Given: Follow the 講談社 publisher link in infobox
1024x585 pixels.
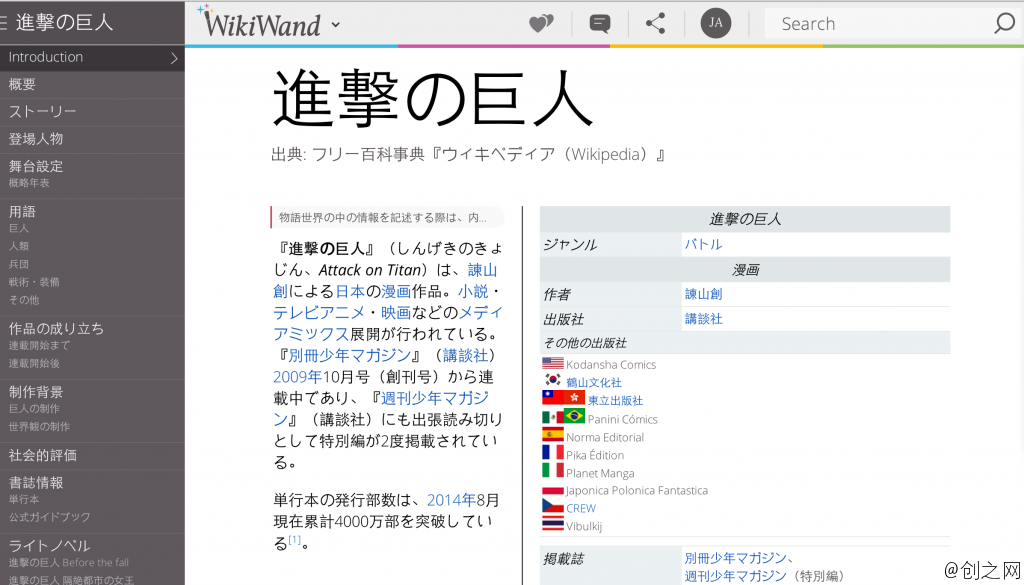Looking at the screenshot, I should tap(703, 319).
